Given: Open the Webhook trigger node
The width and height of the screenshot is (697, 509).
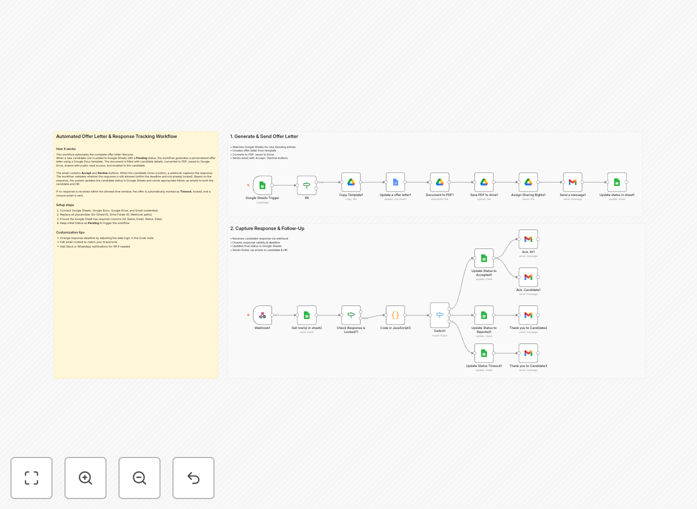Looking at the screenshot, I should [262, 315].
